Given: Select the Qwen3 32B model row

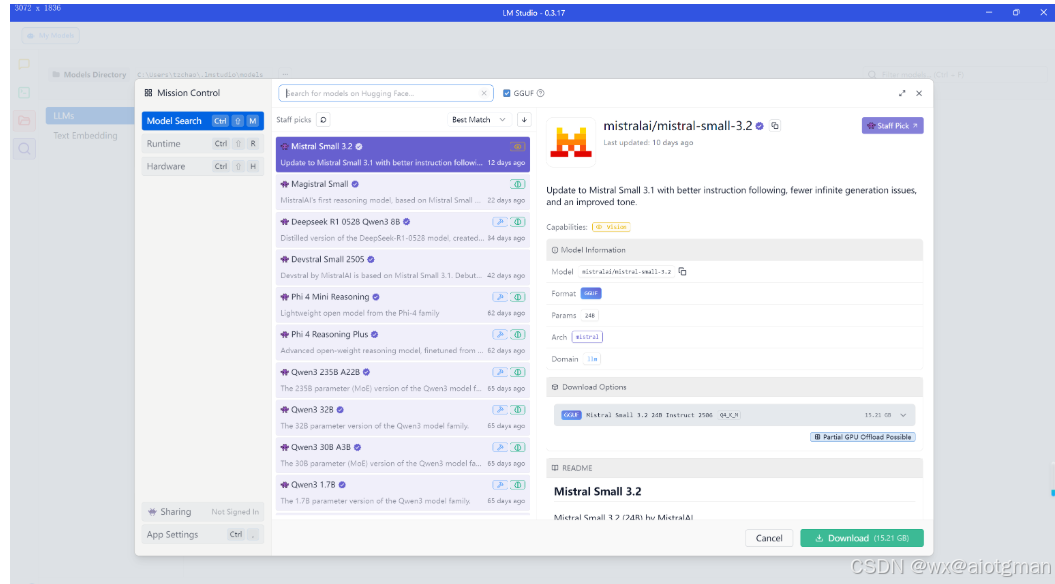Looking at the screenshot, I should 403,418.
